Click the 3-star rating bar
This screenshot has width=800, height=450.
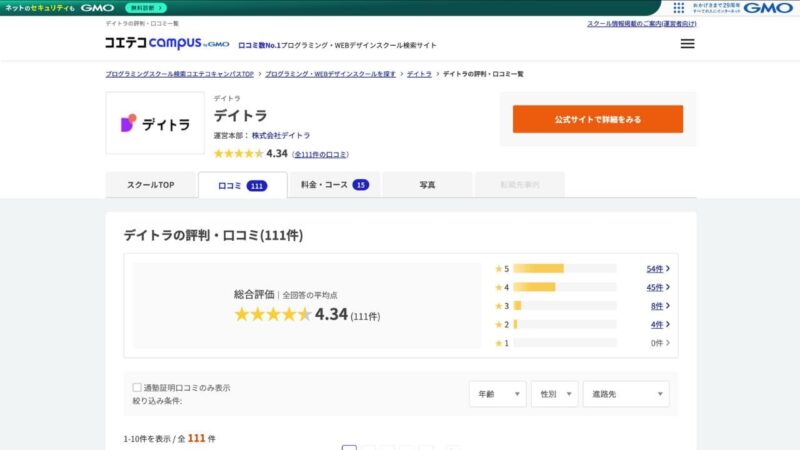click(565, 306)
